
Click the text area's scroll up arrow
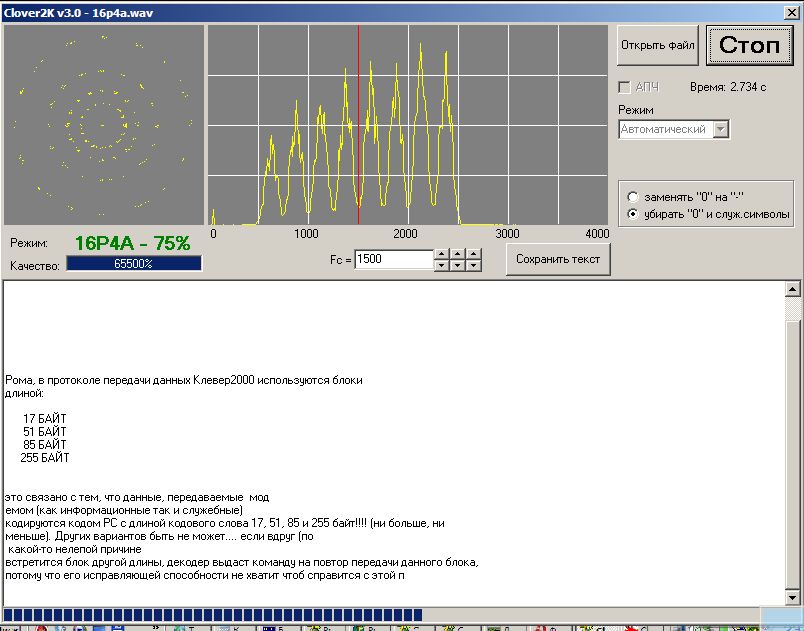pyautogui.click(x=792, y=290)
